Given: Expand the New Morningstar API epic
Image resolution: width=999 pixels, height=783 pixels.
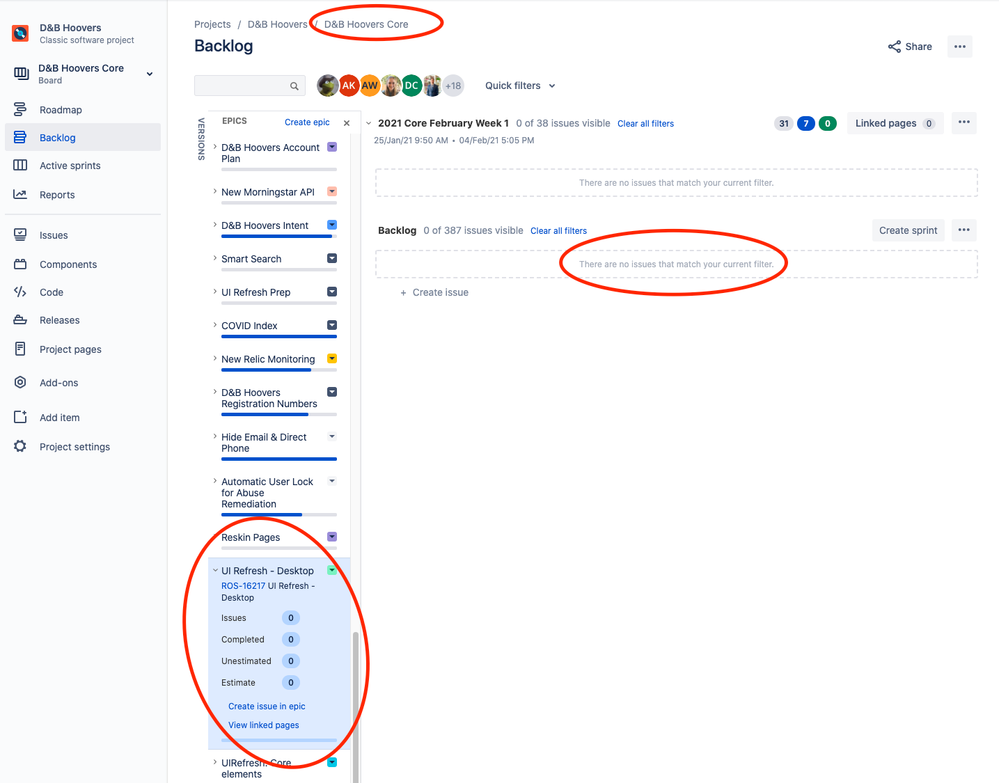Looking at the screenshot, I should (x=215, y=191).
